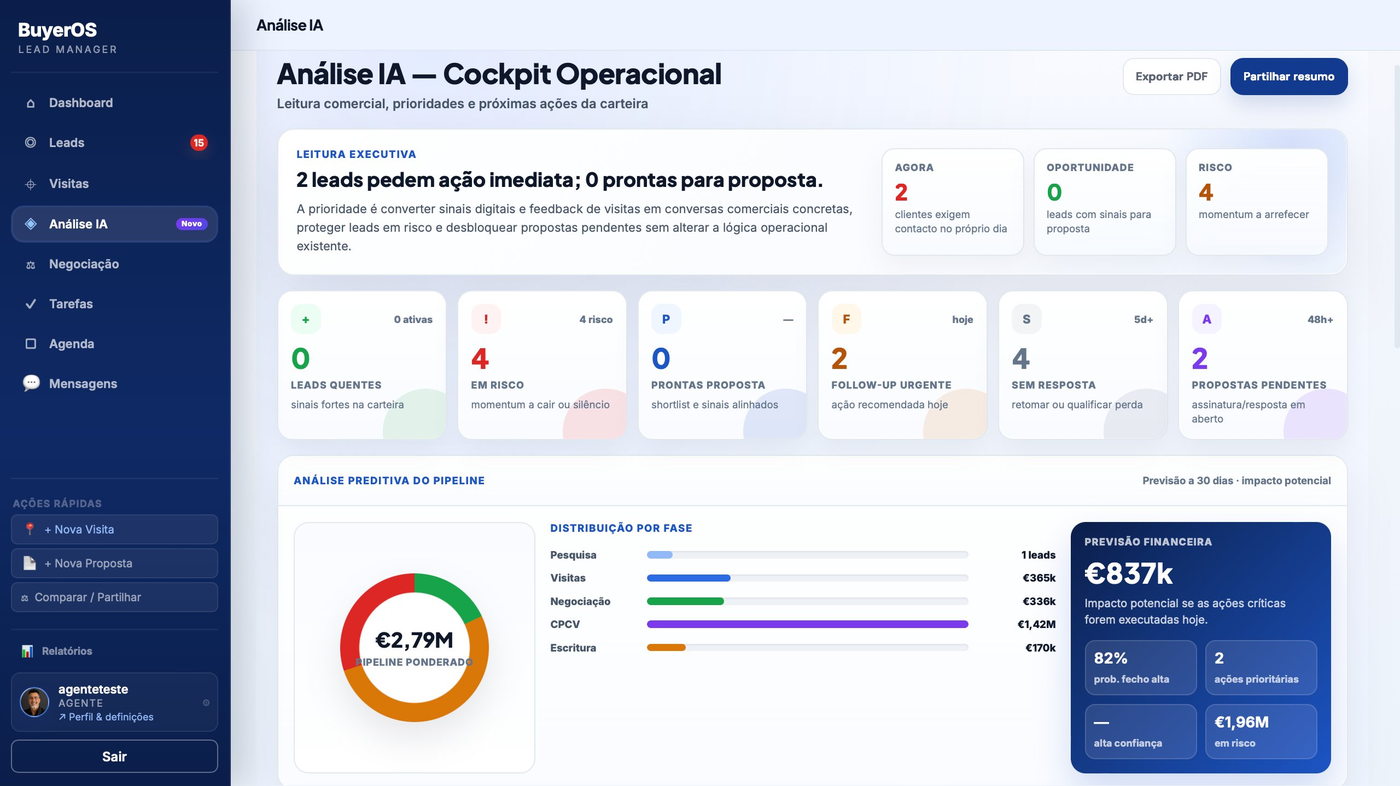Click the €1,96M em risco tile

pos(1260,732)
